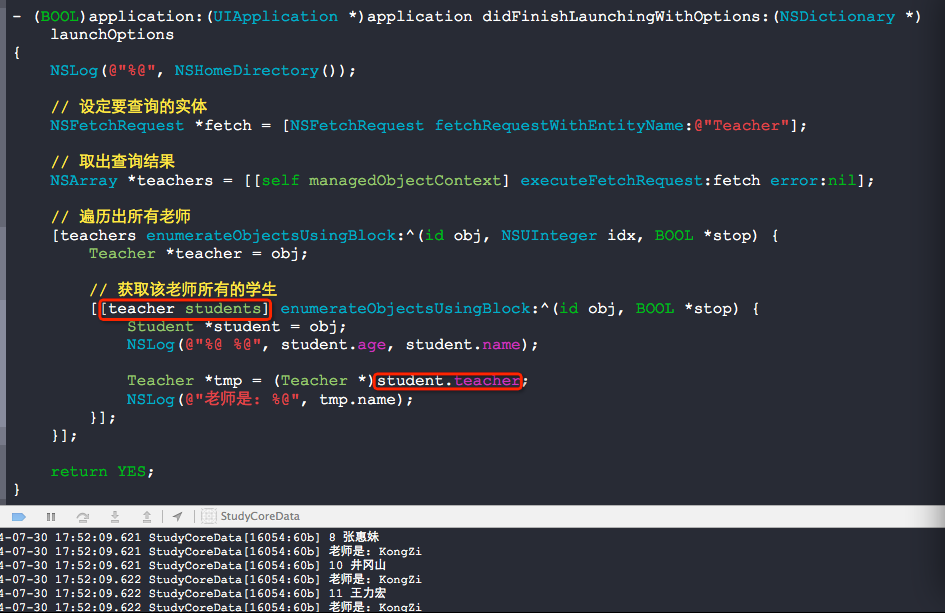Select the comment 遍历出所有老师
Screen dimensions: 945x613
click(x=121, y=216)
